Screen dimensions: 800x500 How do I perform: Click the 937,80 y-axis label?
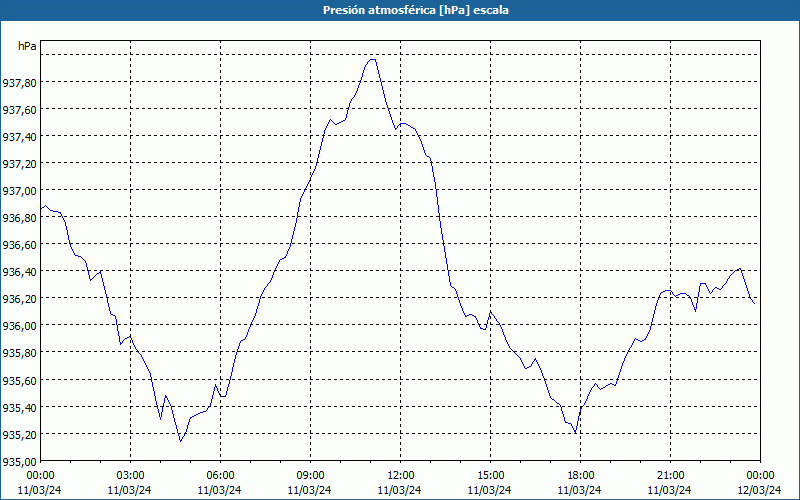point(19,82)
